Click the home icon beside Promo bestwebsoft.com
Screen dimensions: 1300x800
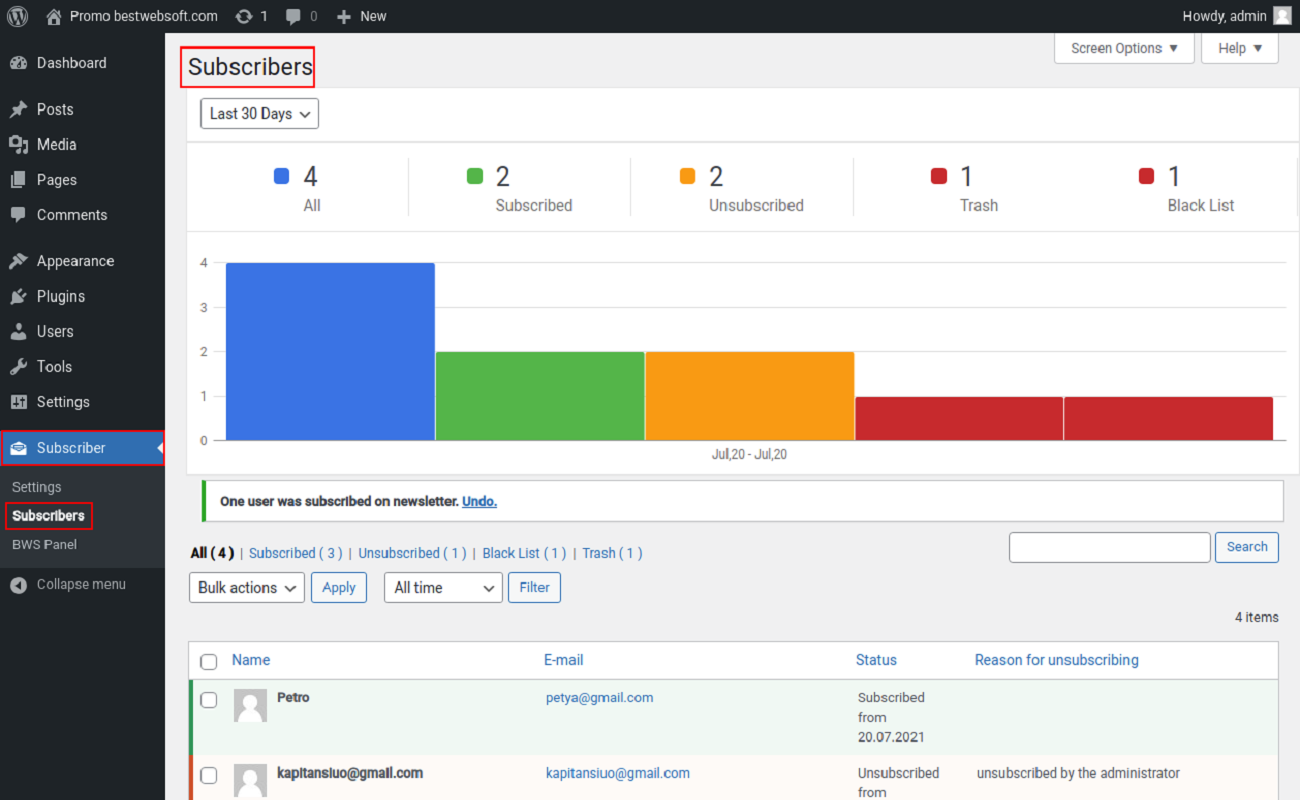53,16
